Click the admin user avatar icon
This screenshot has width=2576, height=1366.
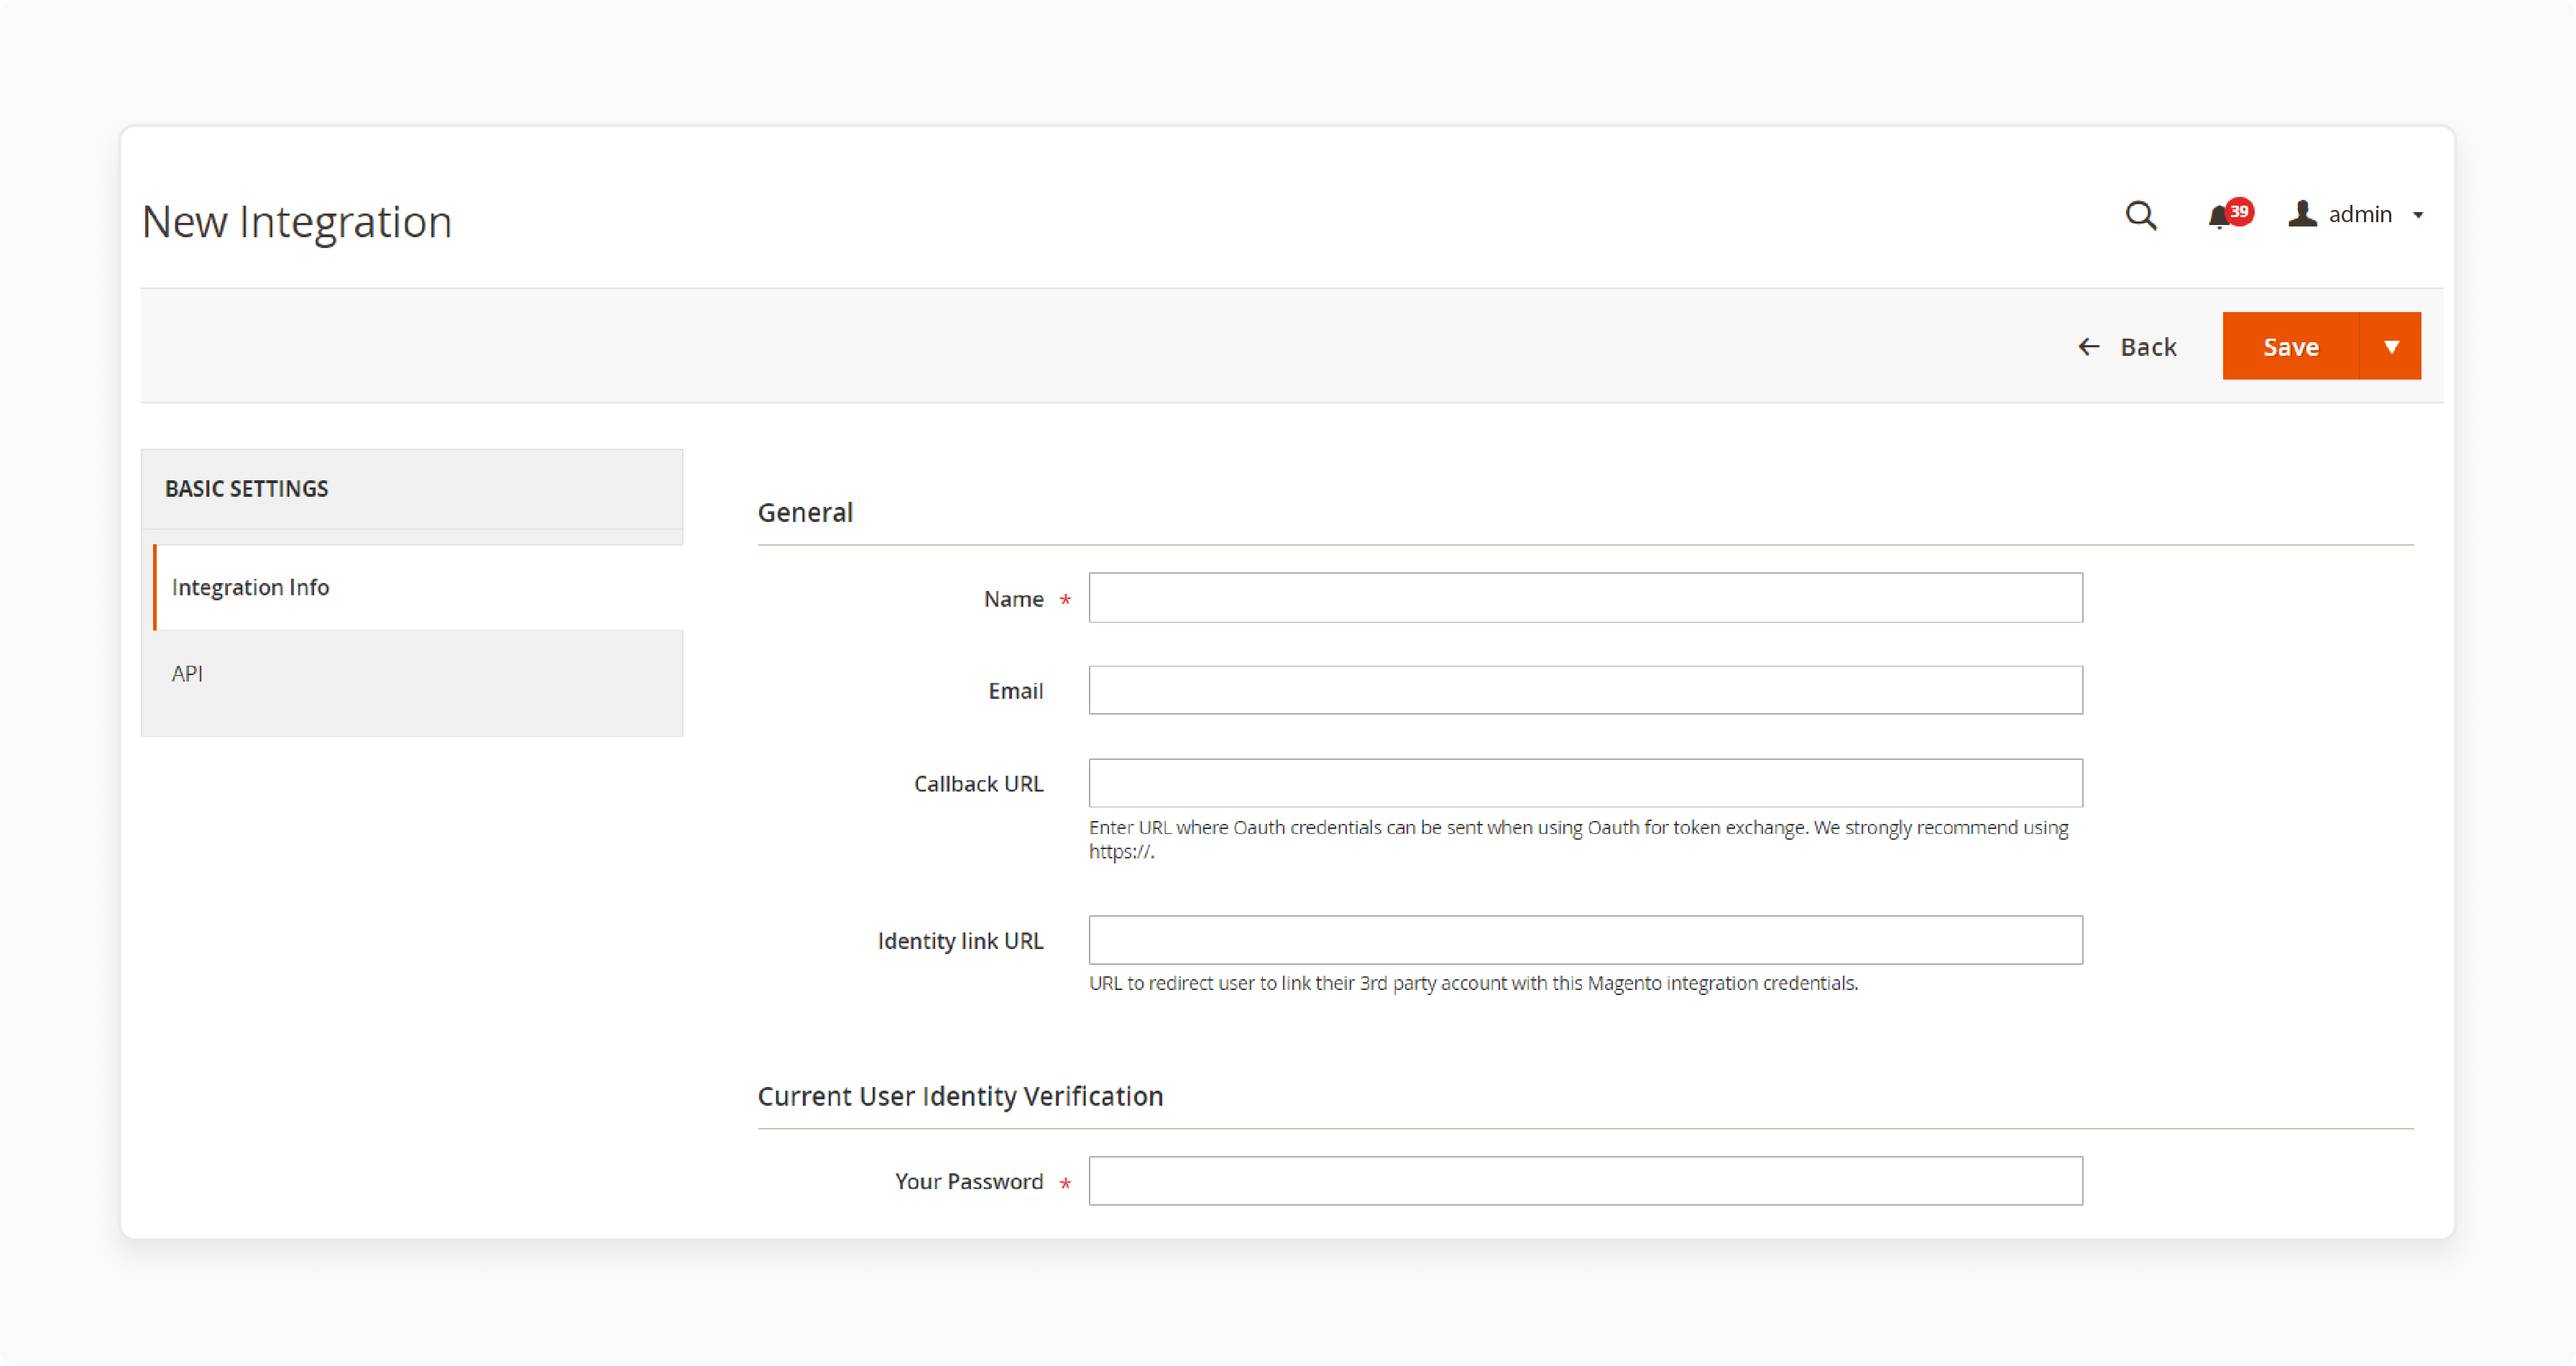click(x=2302, y=214)
